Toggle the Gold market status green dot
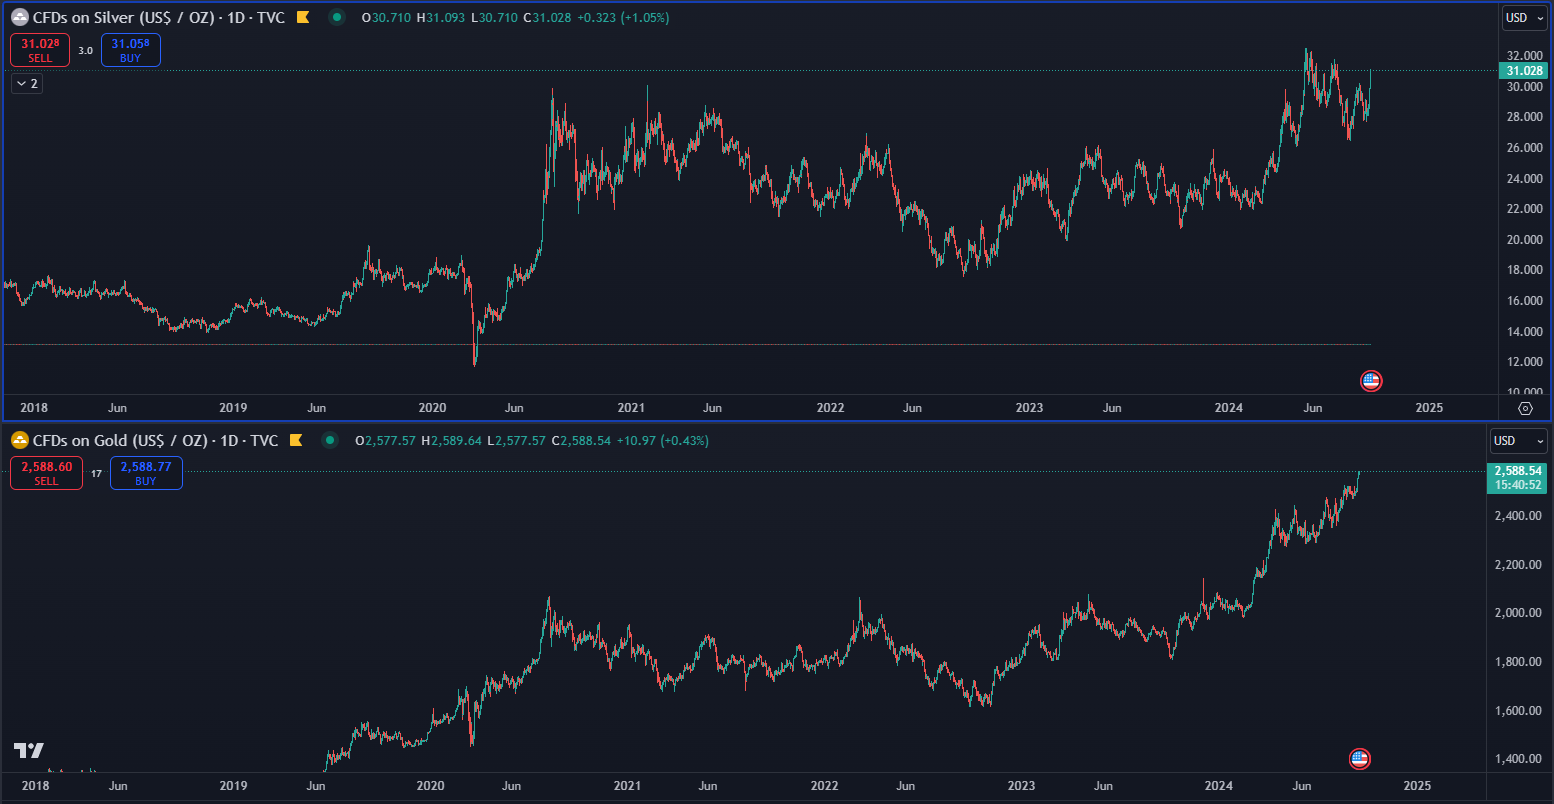The height and width of the screenshot is (804, 1554). (x=331, y=440)
